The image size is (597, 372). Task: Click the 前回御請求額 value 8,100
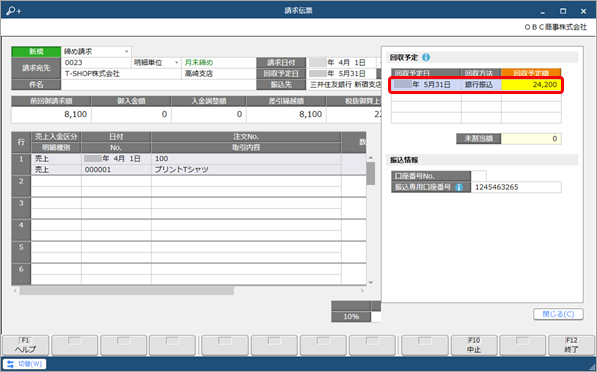51,114
